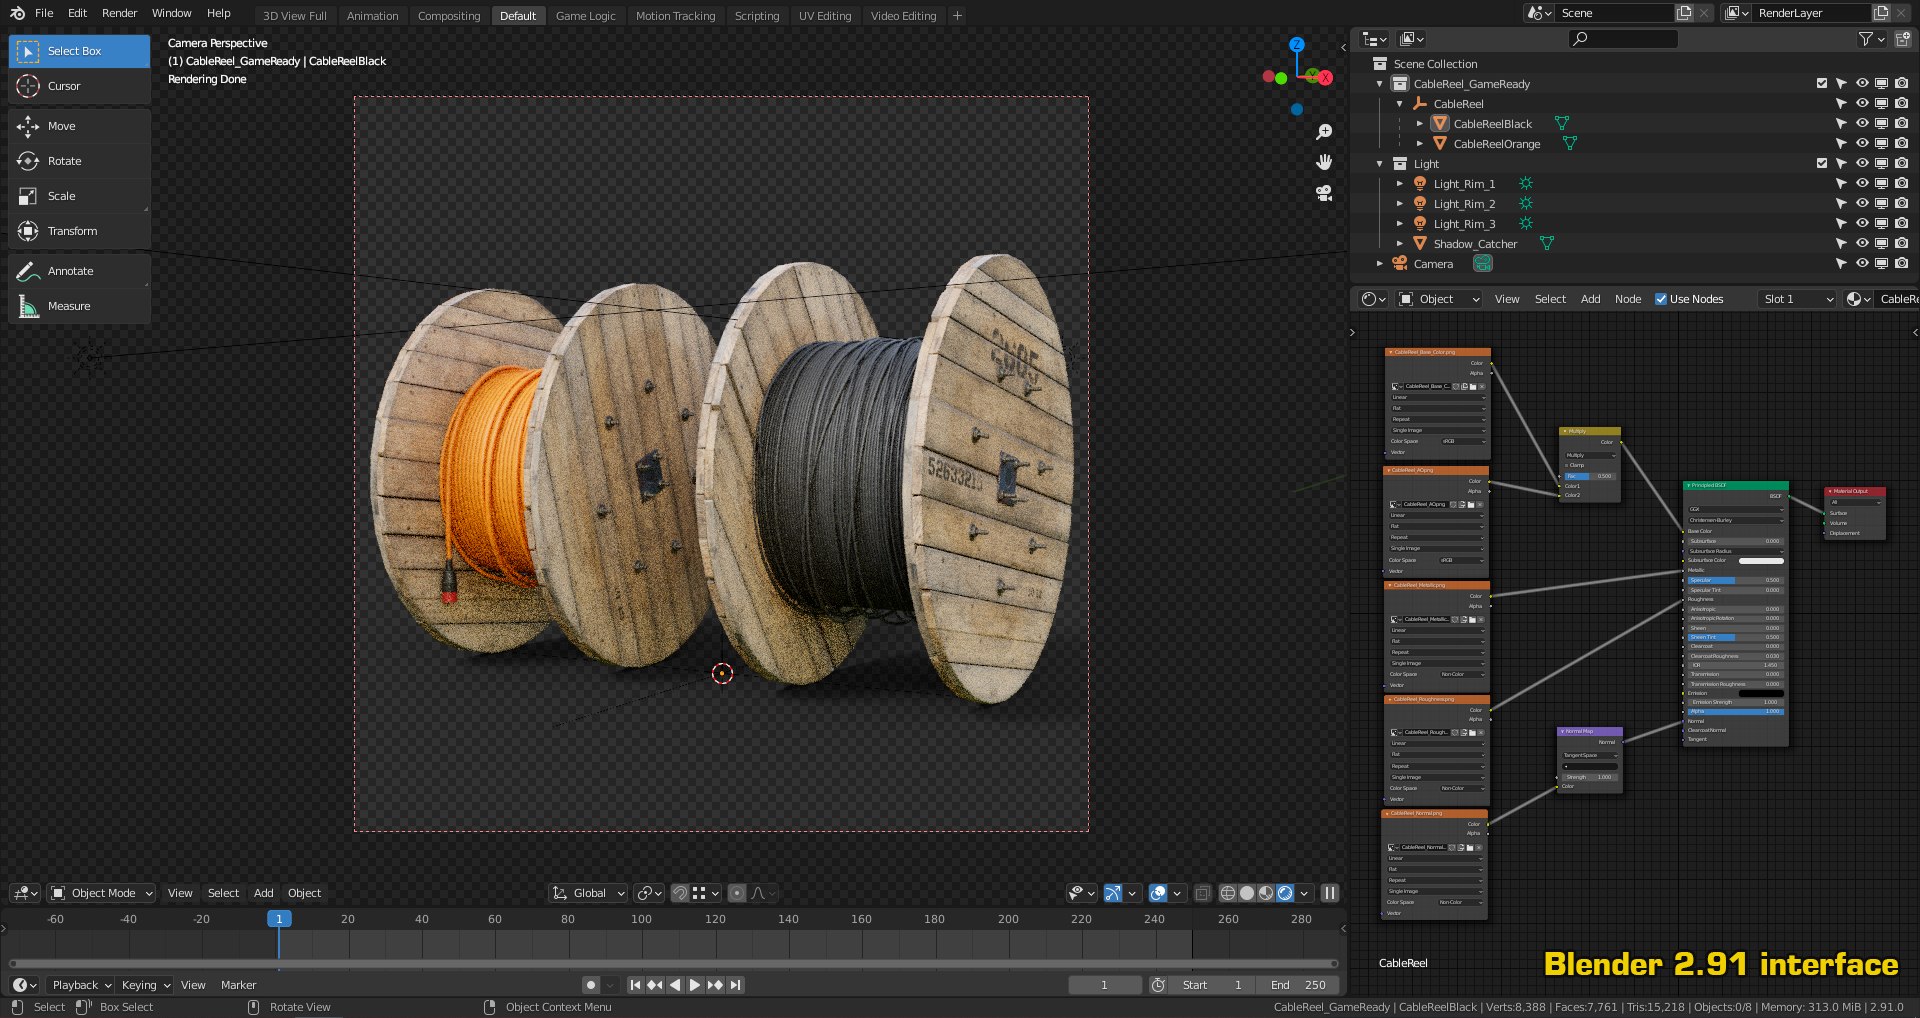Select the Transform tool

pyautogui.click(x=79, y=231)
